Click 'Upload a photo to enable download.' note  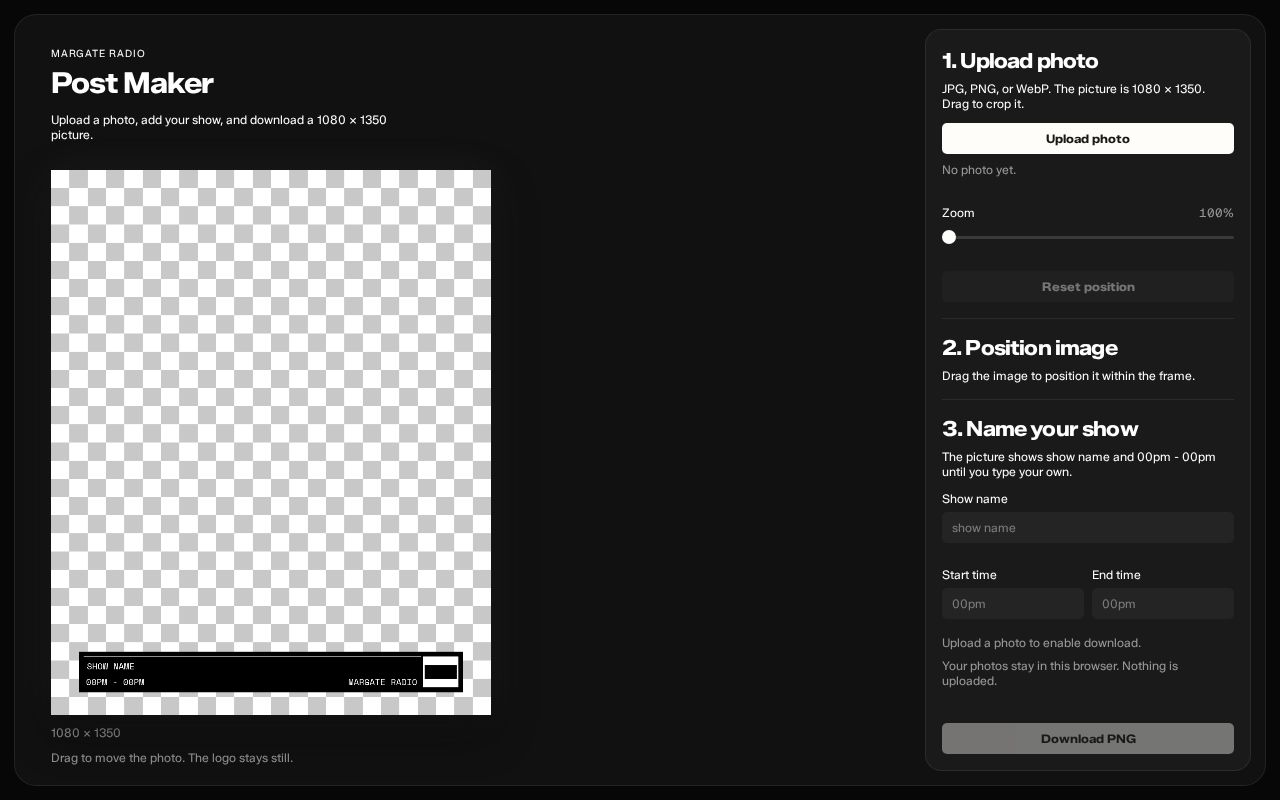click(x=1041, y=643)
